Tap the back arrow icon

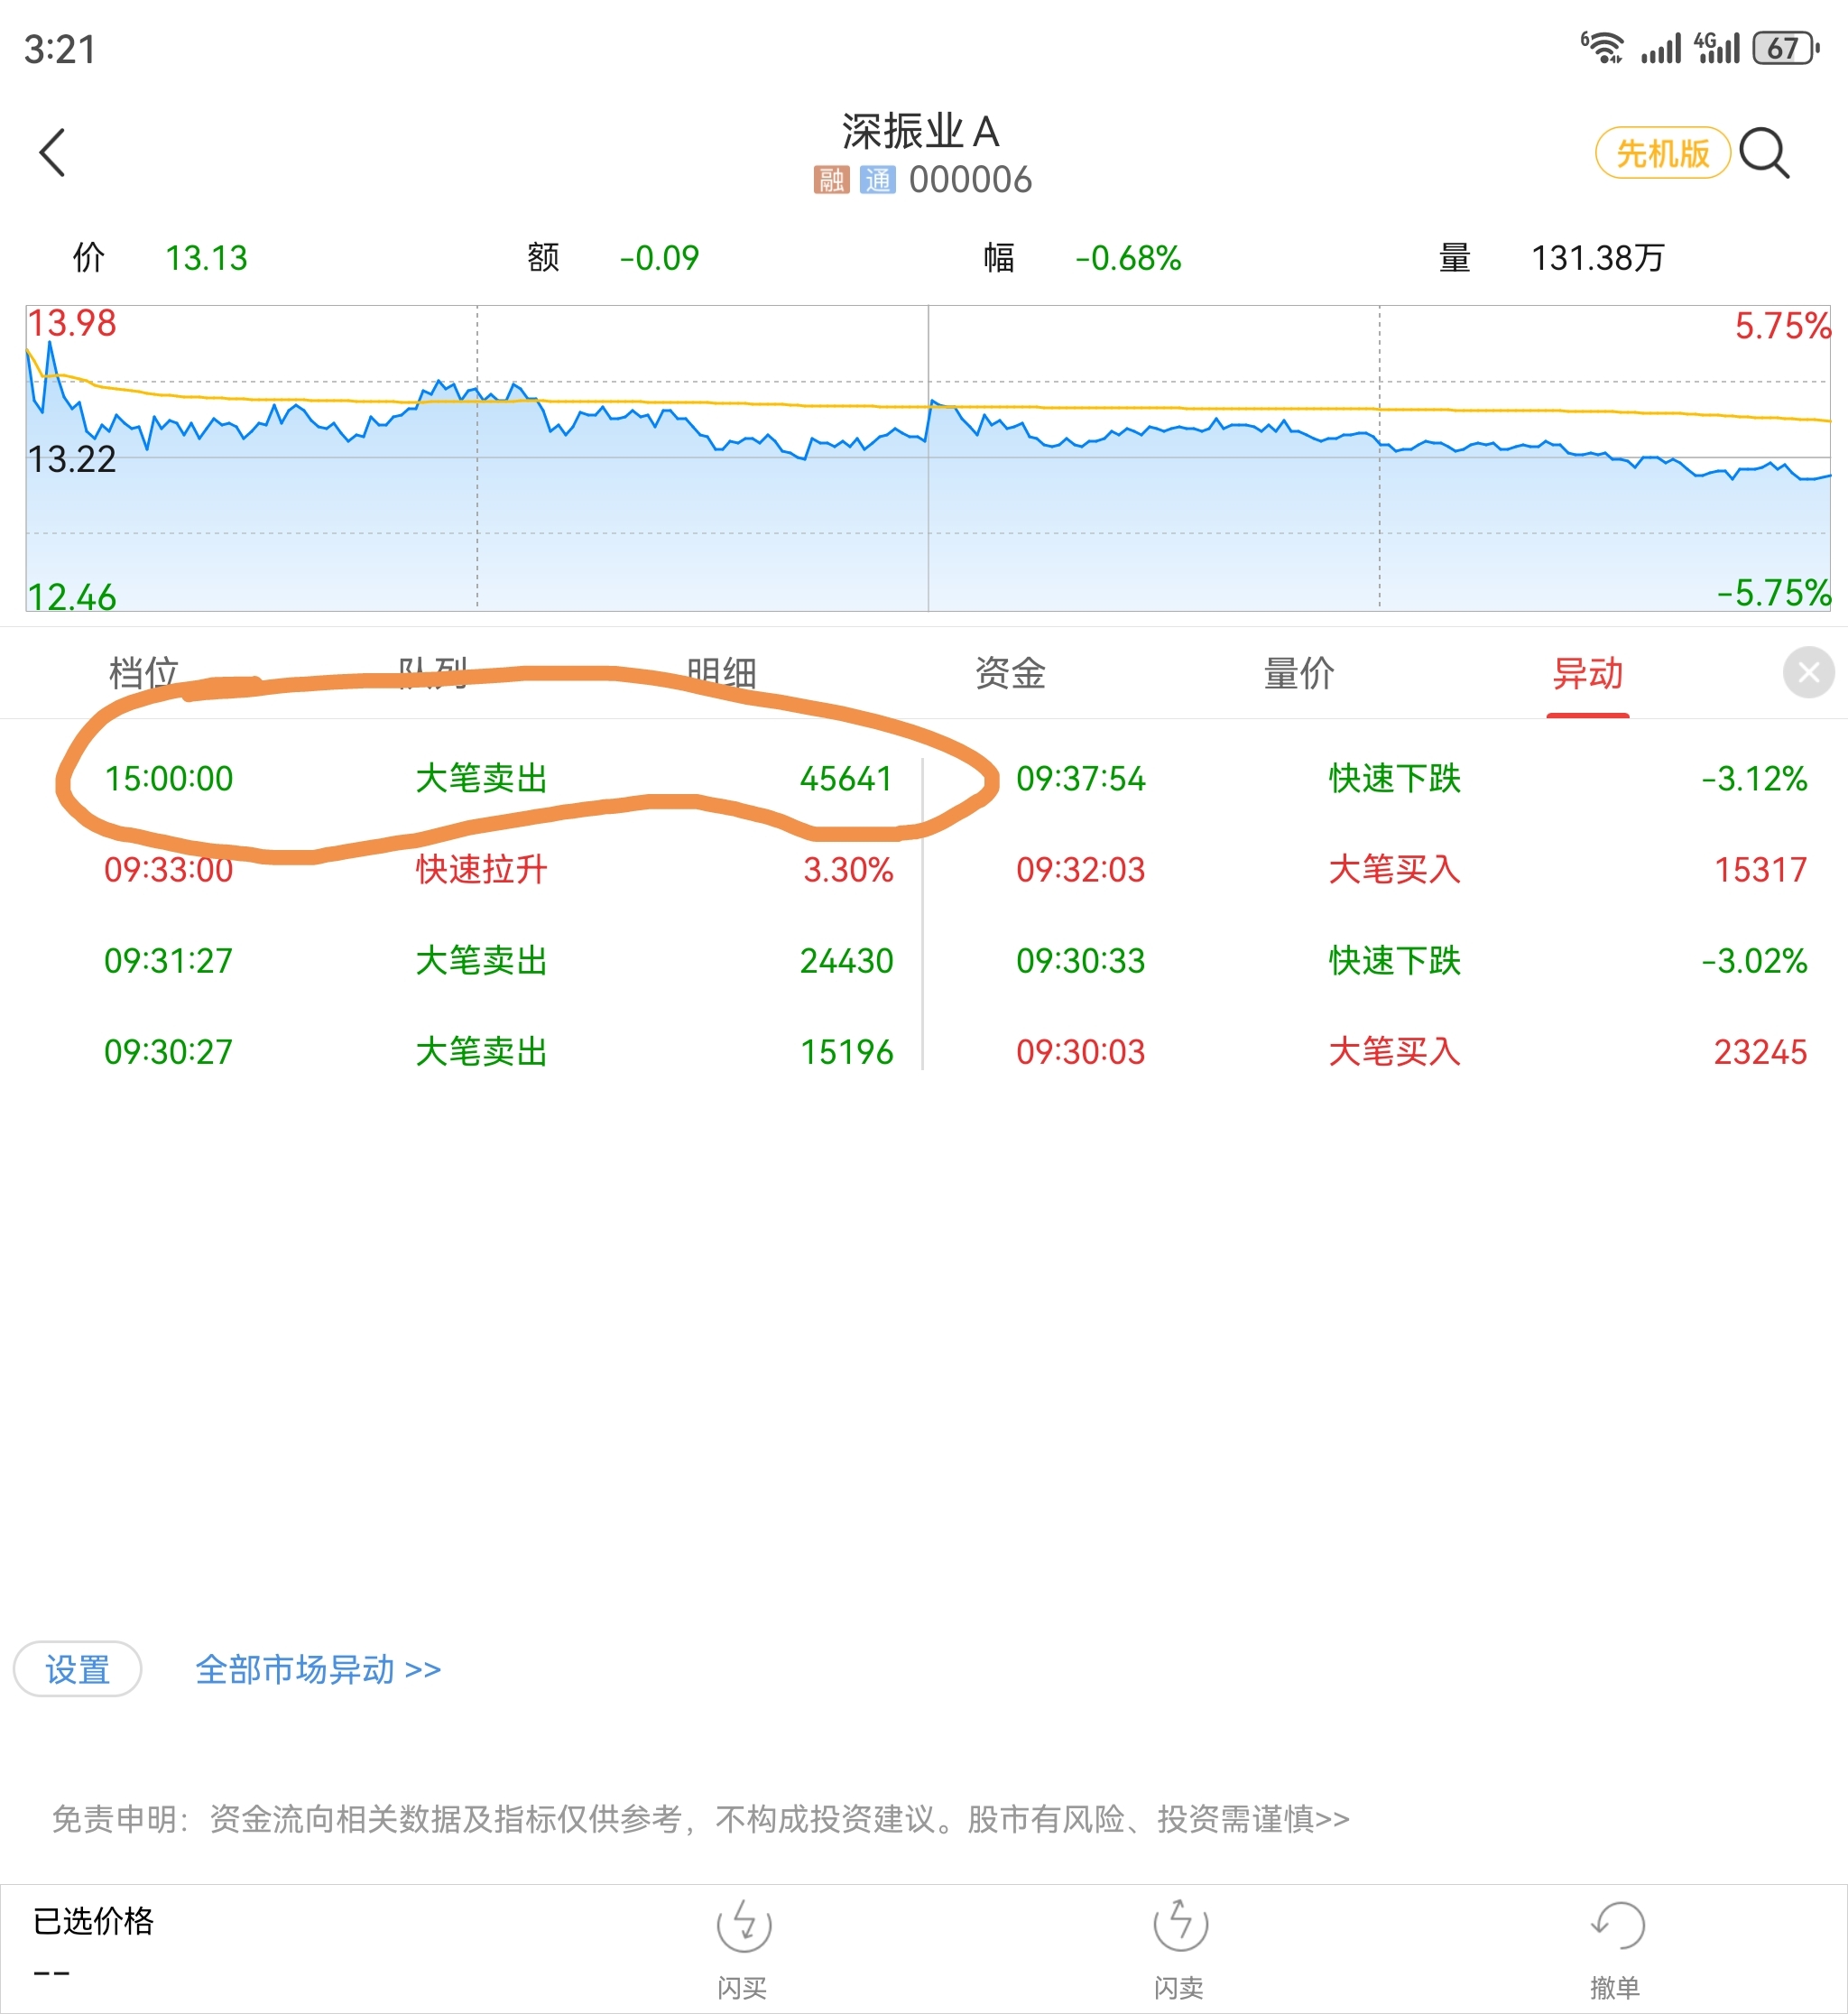pyautogui.click(x=52, y=153)
